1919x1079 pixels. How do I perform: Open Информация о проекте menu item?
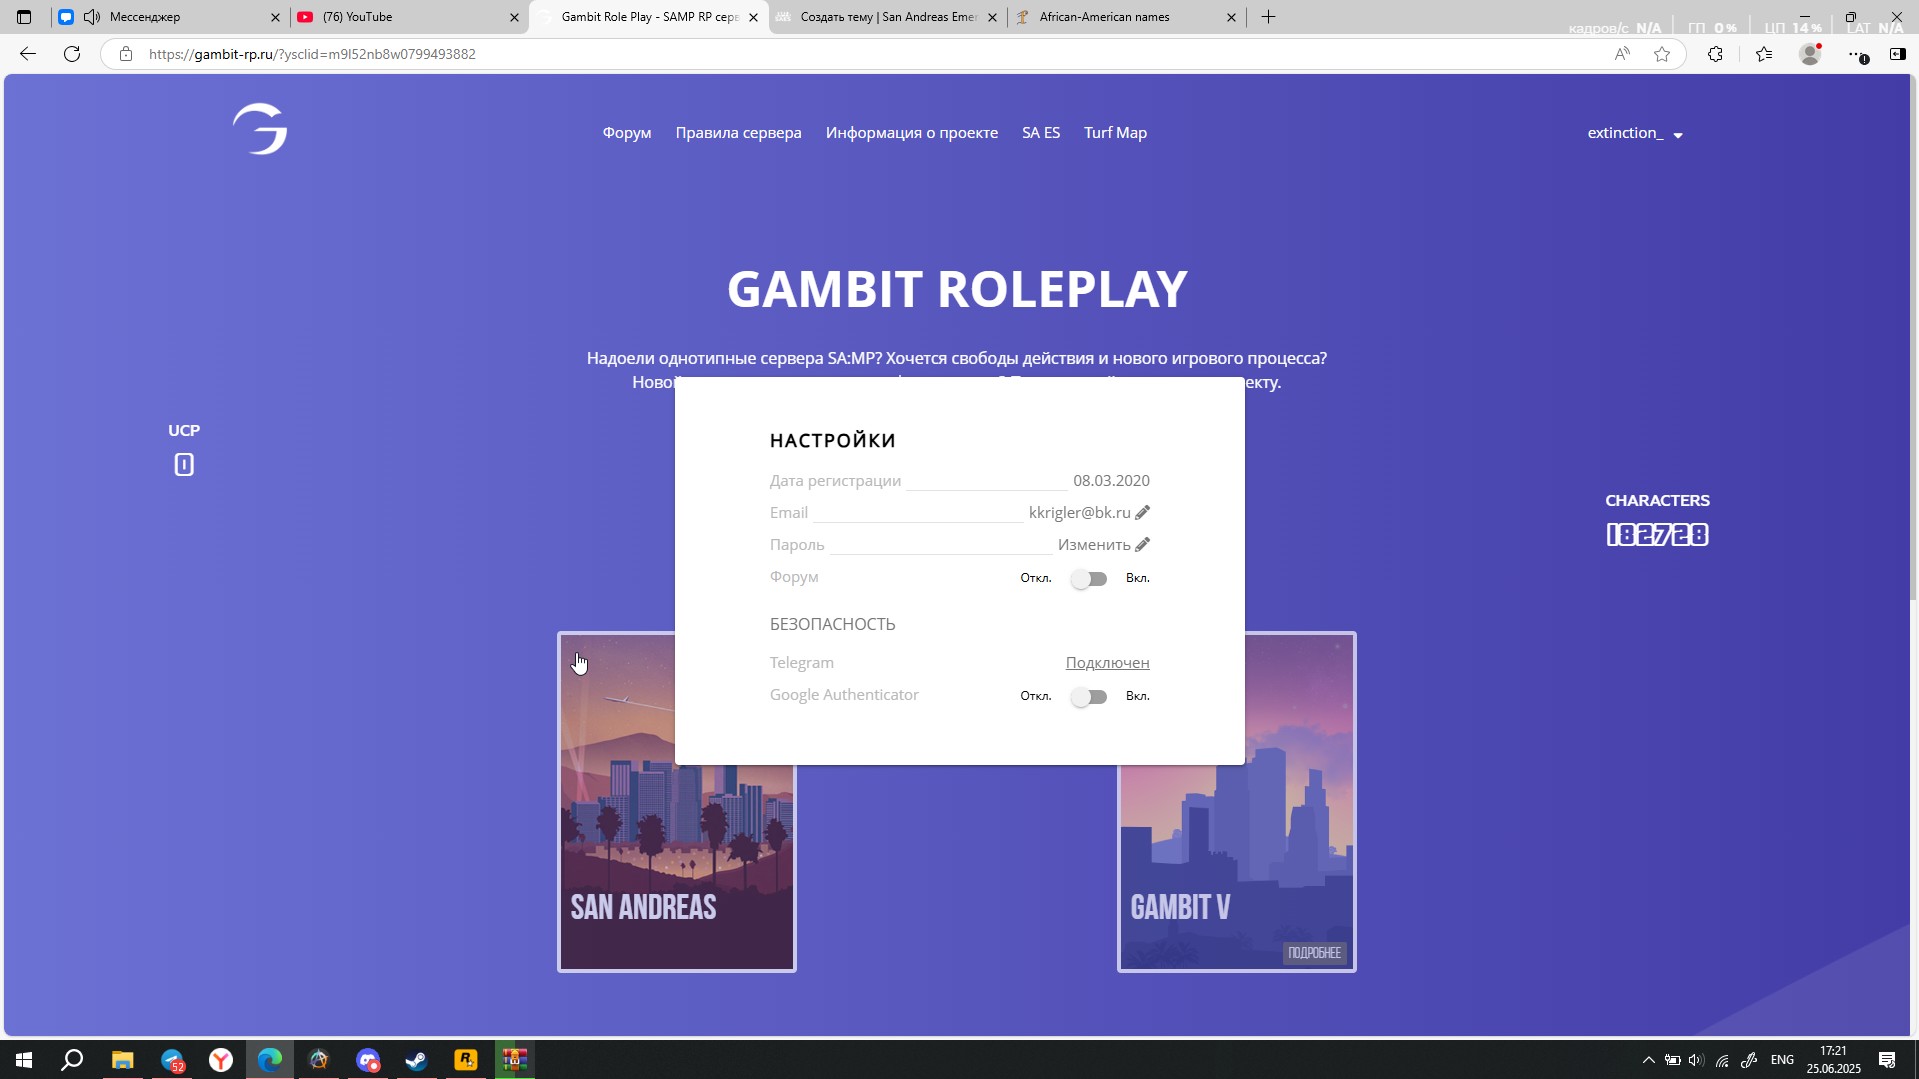click(912, 133)
